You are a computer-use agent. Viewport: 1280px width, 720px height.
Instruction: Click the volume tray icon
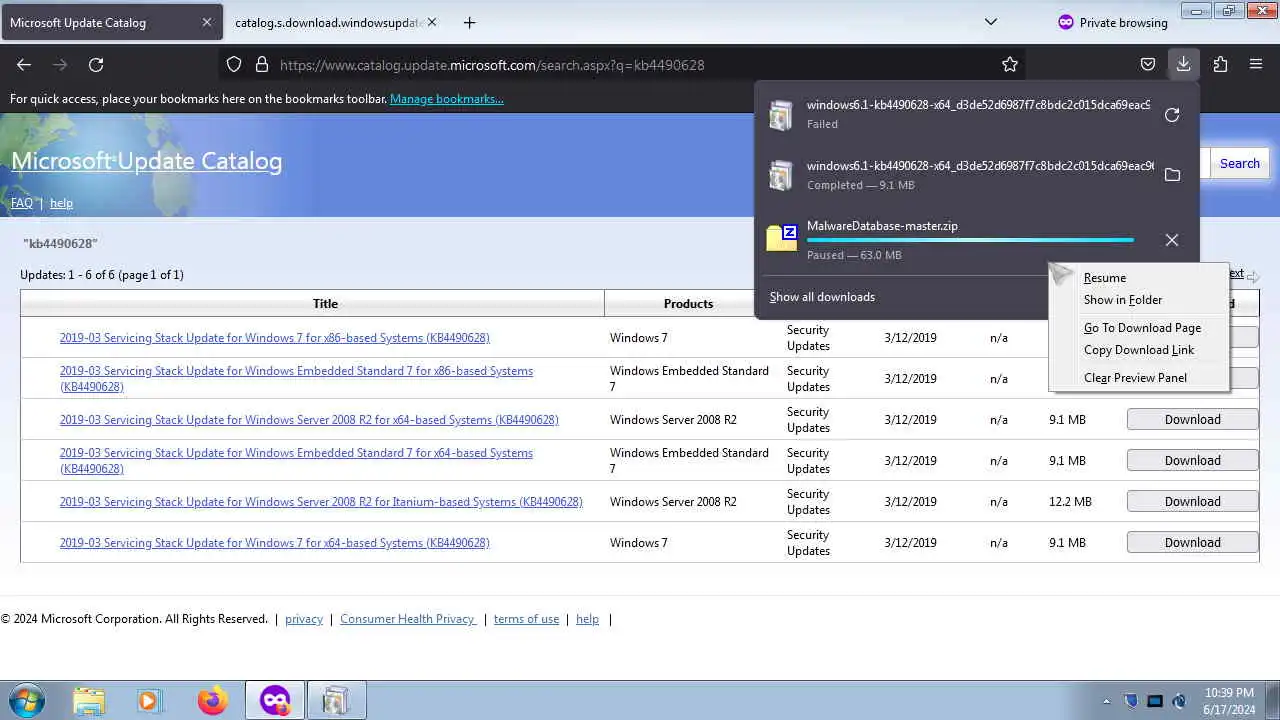point(1179,701)
